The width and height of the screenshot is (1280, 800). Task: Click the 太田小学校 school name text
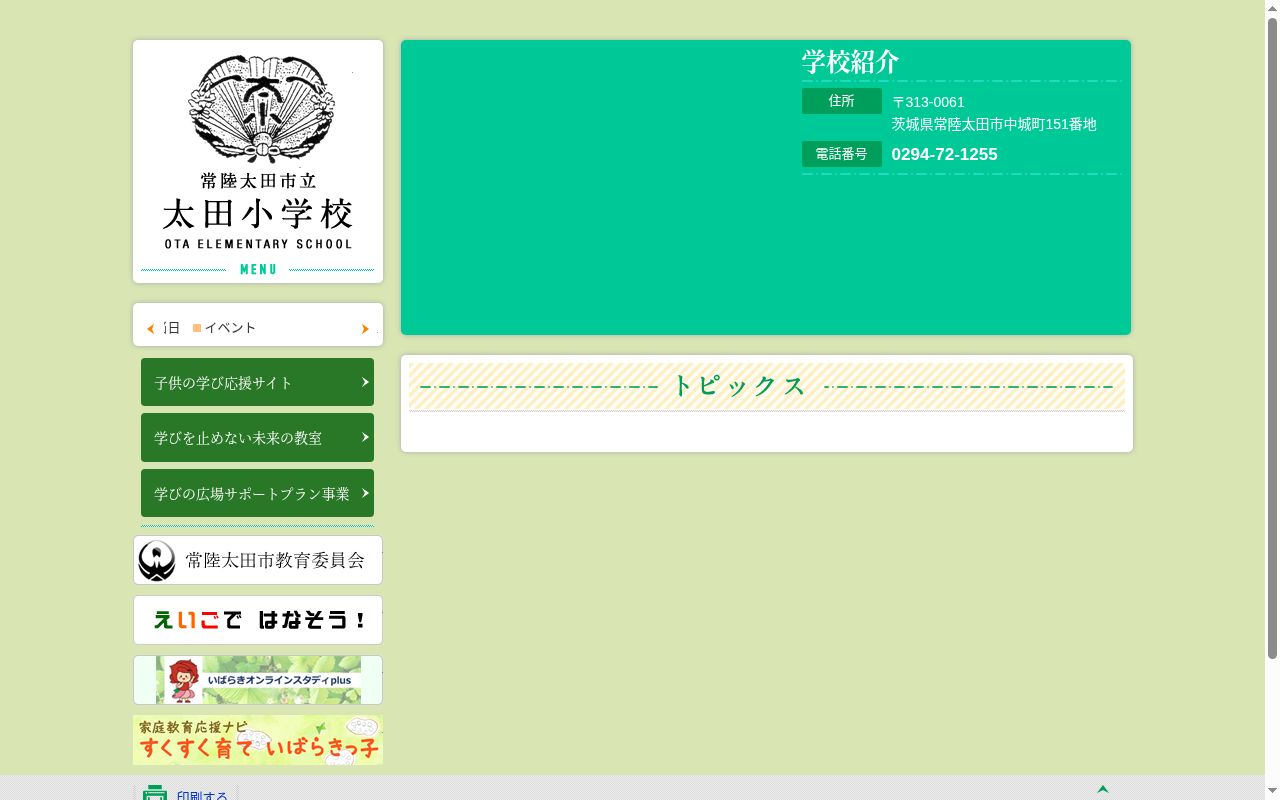(258, 213)
